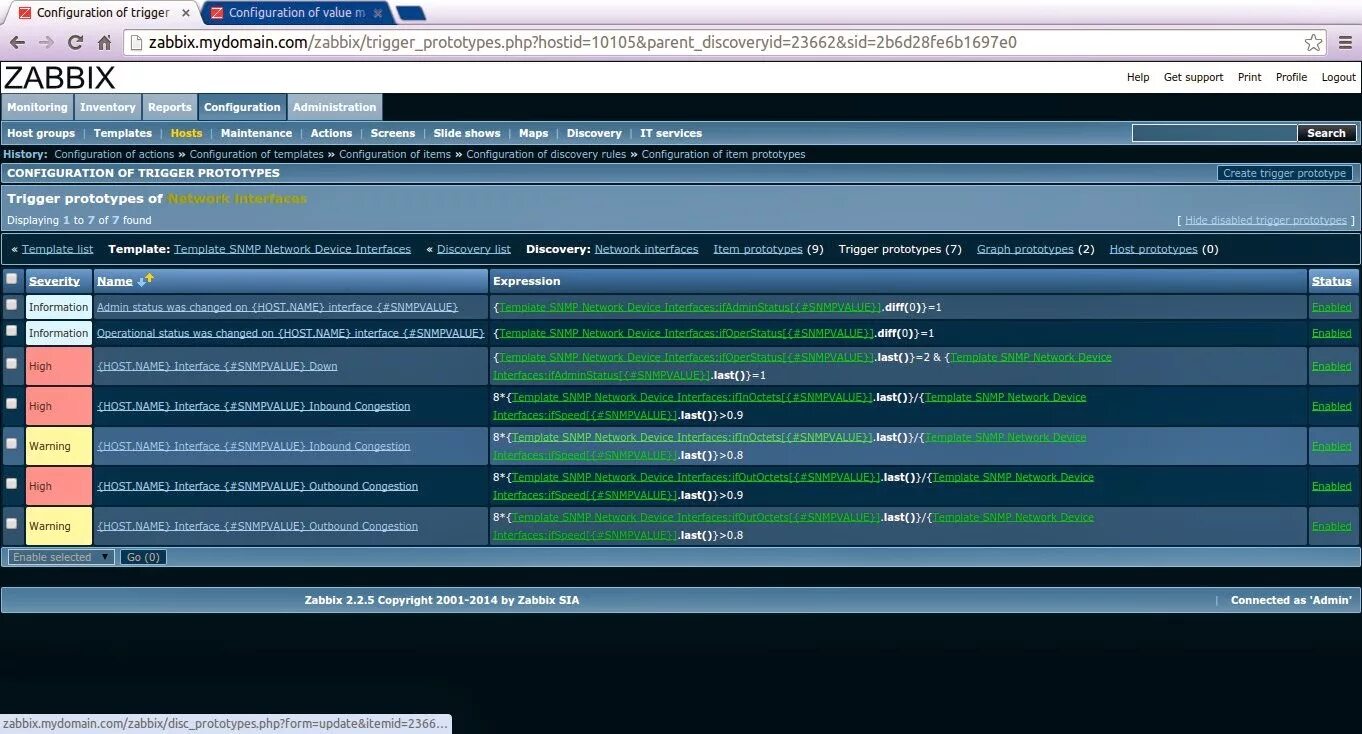The width and height of the screenshot is (1362, 734).
Task: Switch to Configuration of value browser tab
Action: (x=297, y=13)
